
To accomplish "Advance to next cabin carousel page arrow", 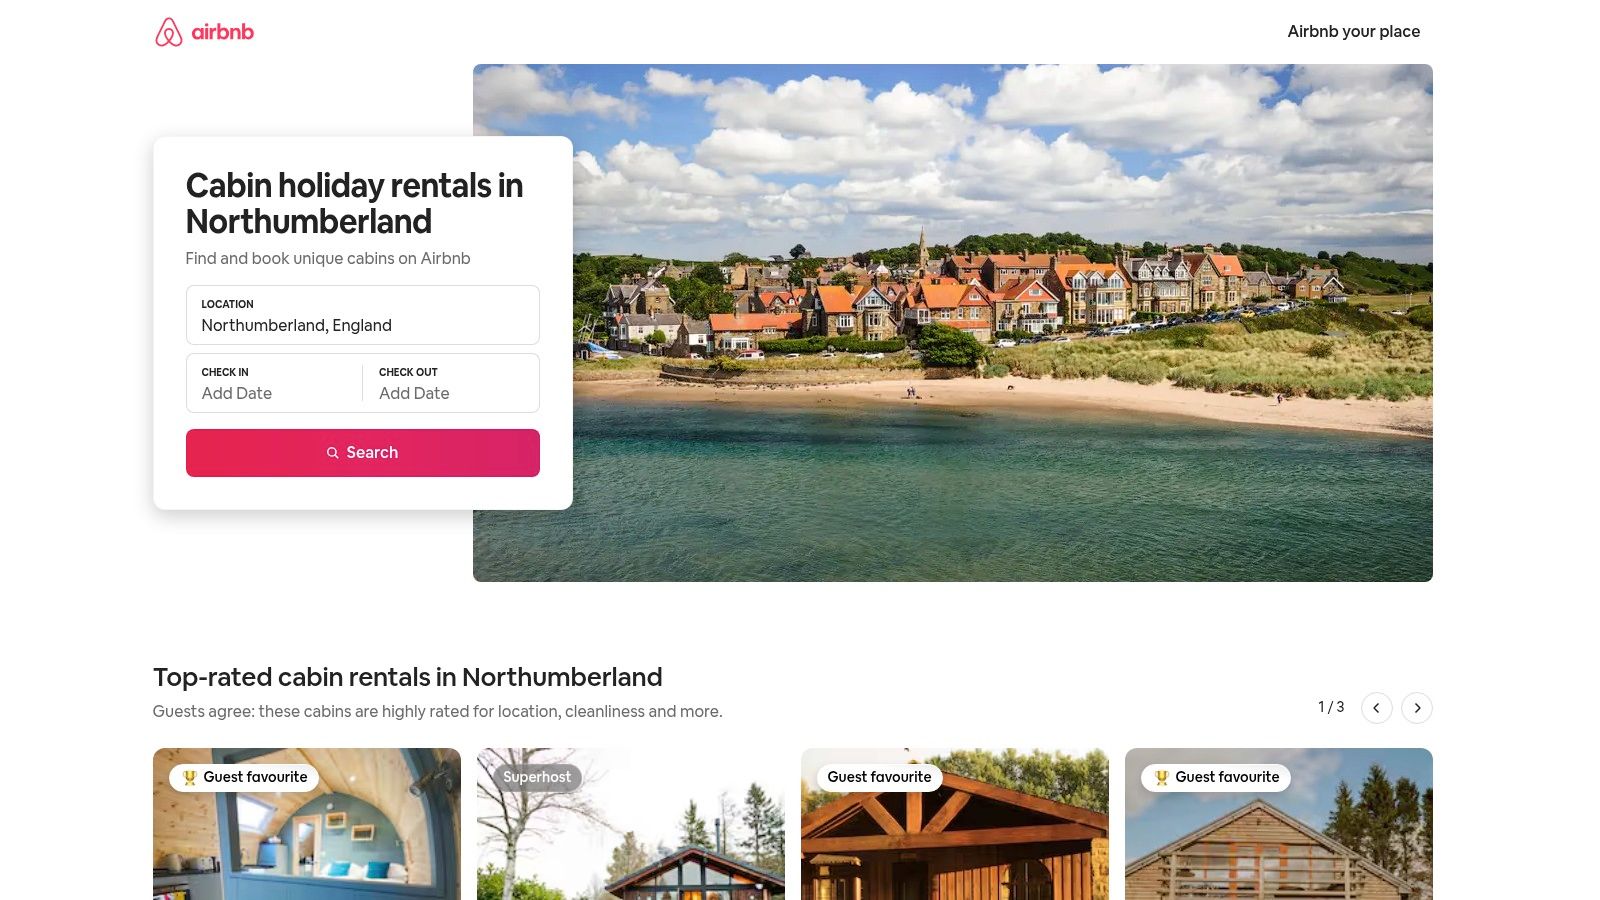I will pyautogui.click(x=1416, y=708).
